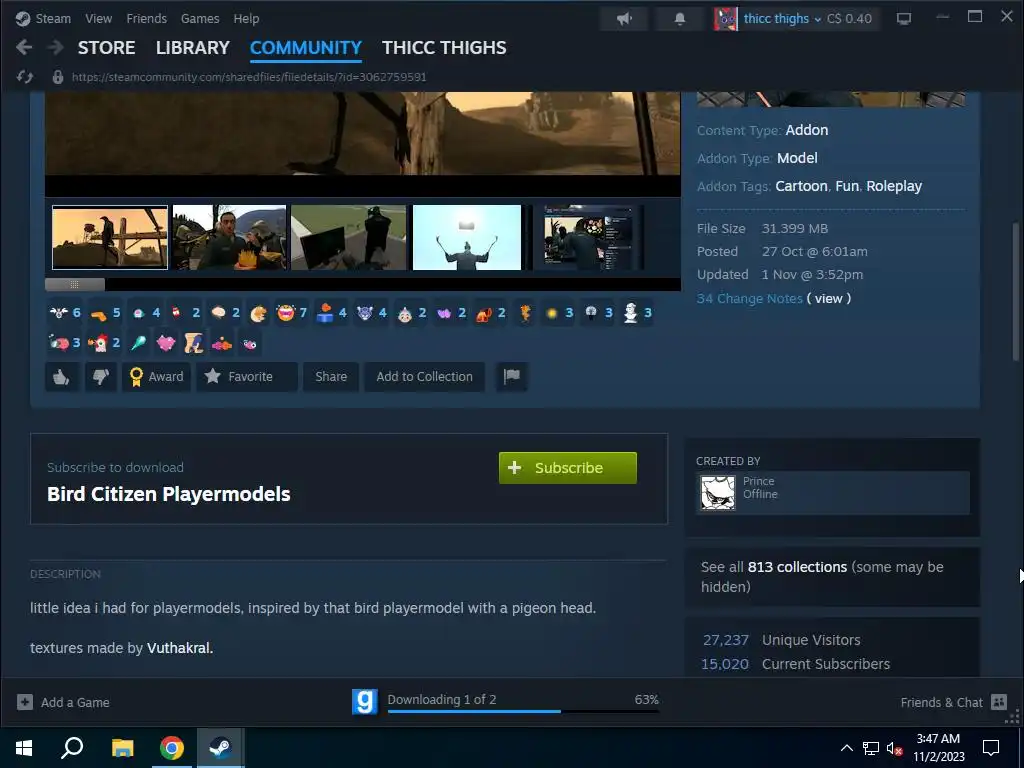Select the thumbnail with monitor on road

tap(349, 237)
